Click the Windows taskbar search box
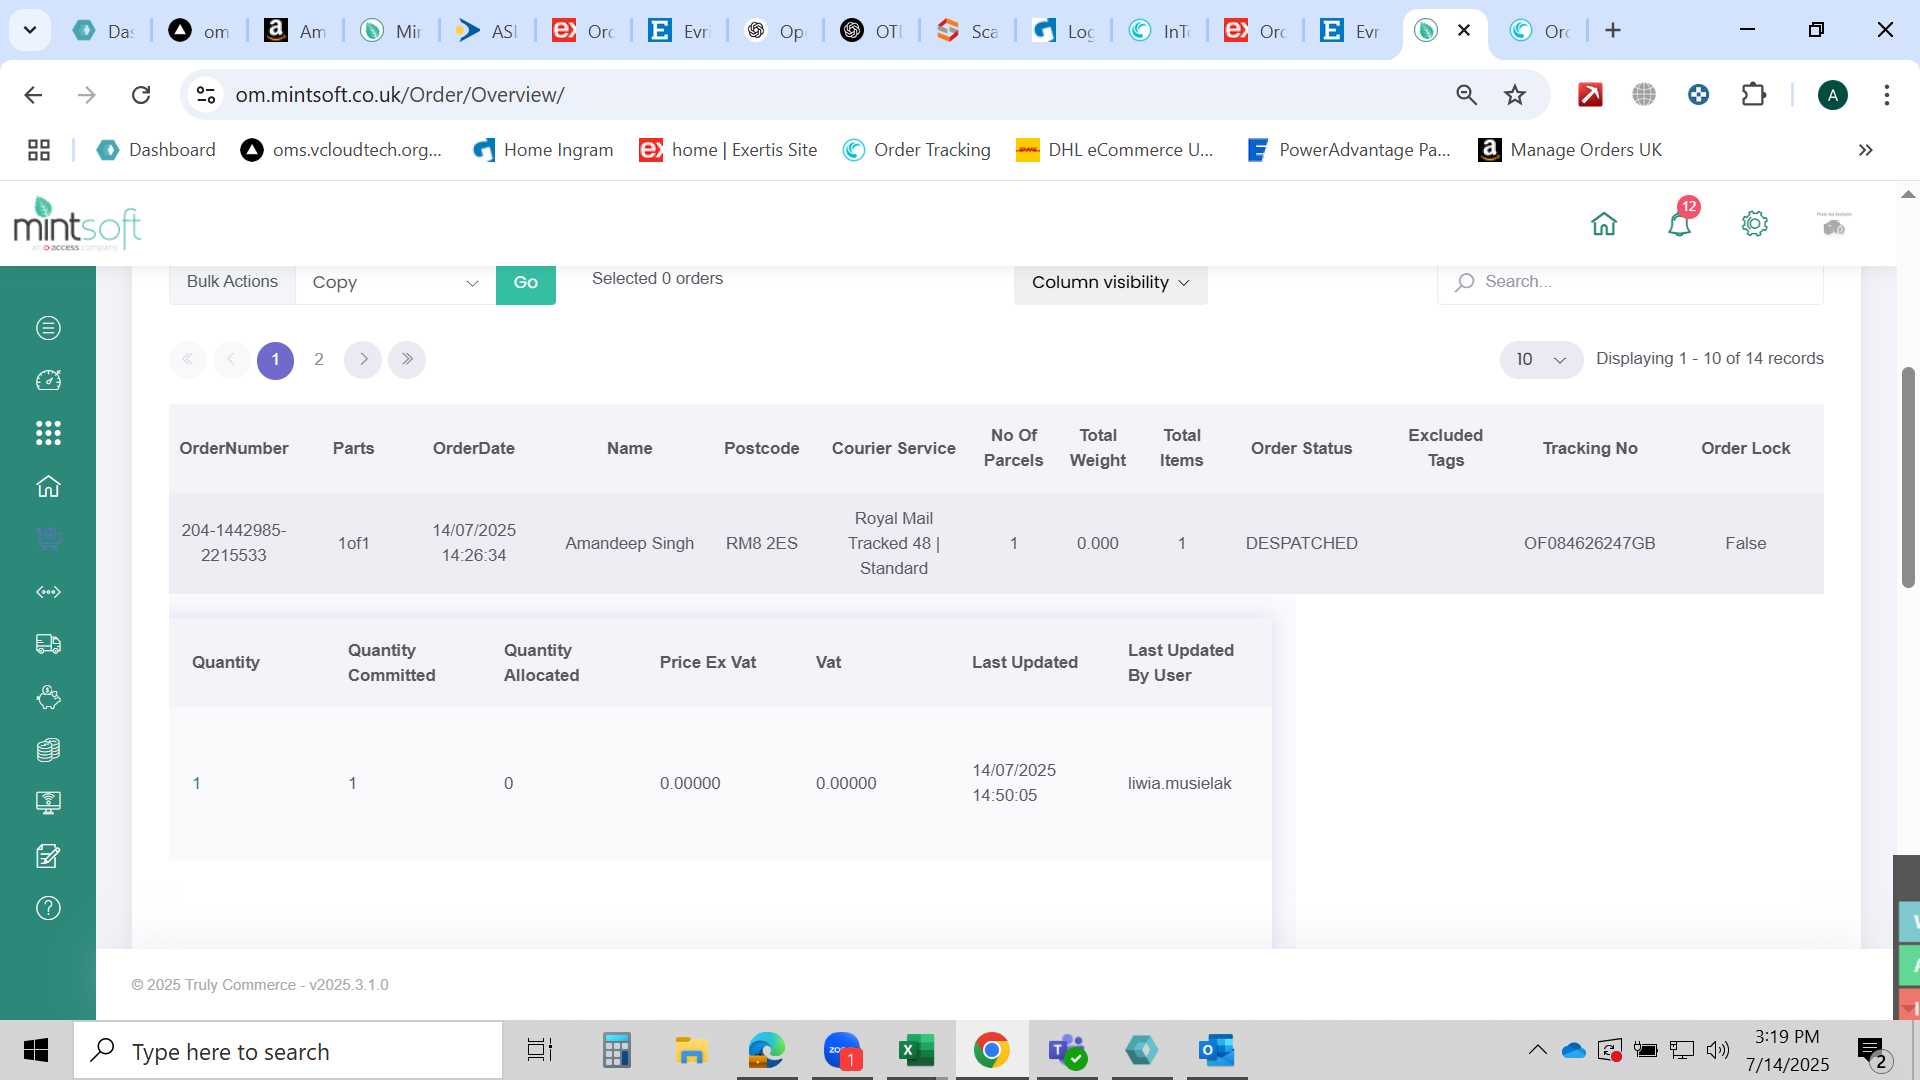Viewport: 1920px width, 1080px height. click(x=288, y=1051)
